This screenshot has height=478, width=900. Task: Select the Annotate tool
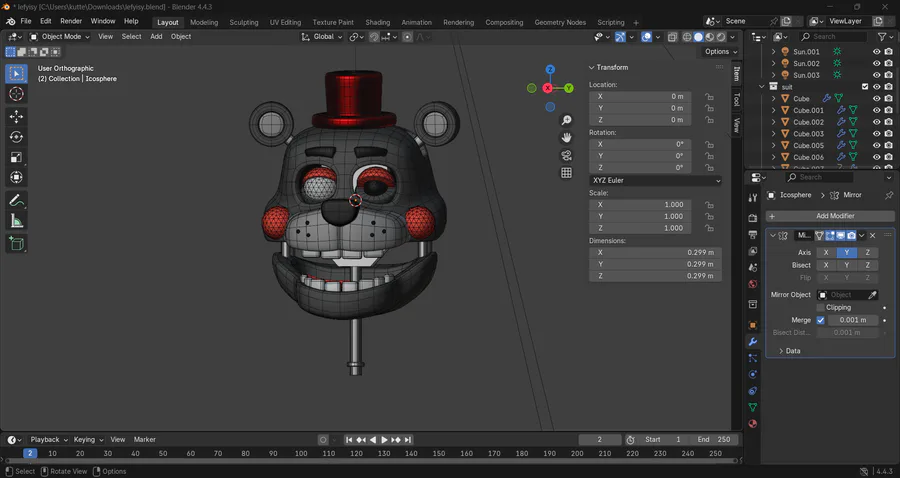(x=16, y=200)
